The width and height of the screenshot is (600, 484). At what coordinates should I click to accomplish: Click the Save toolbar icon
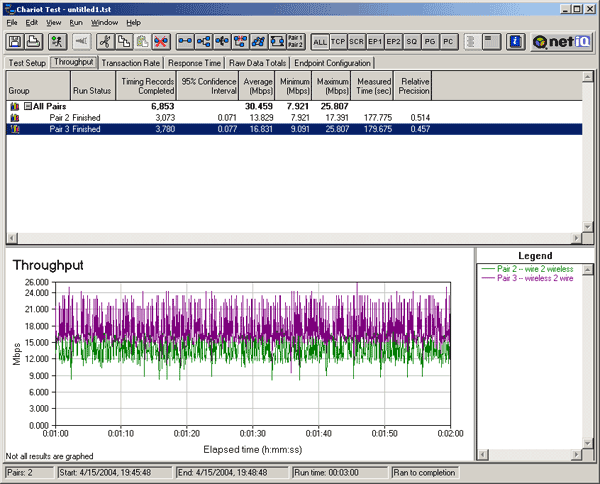[x=15, y=42]
